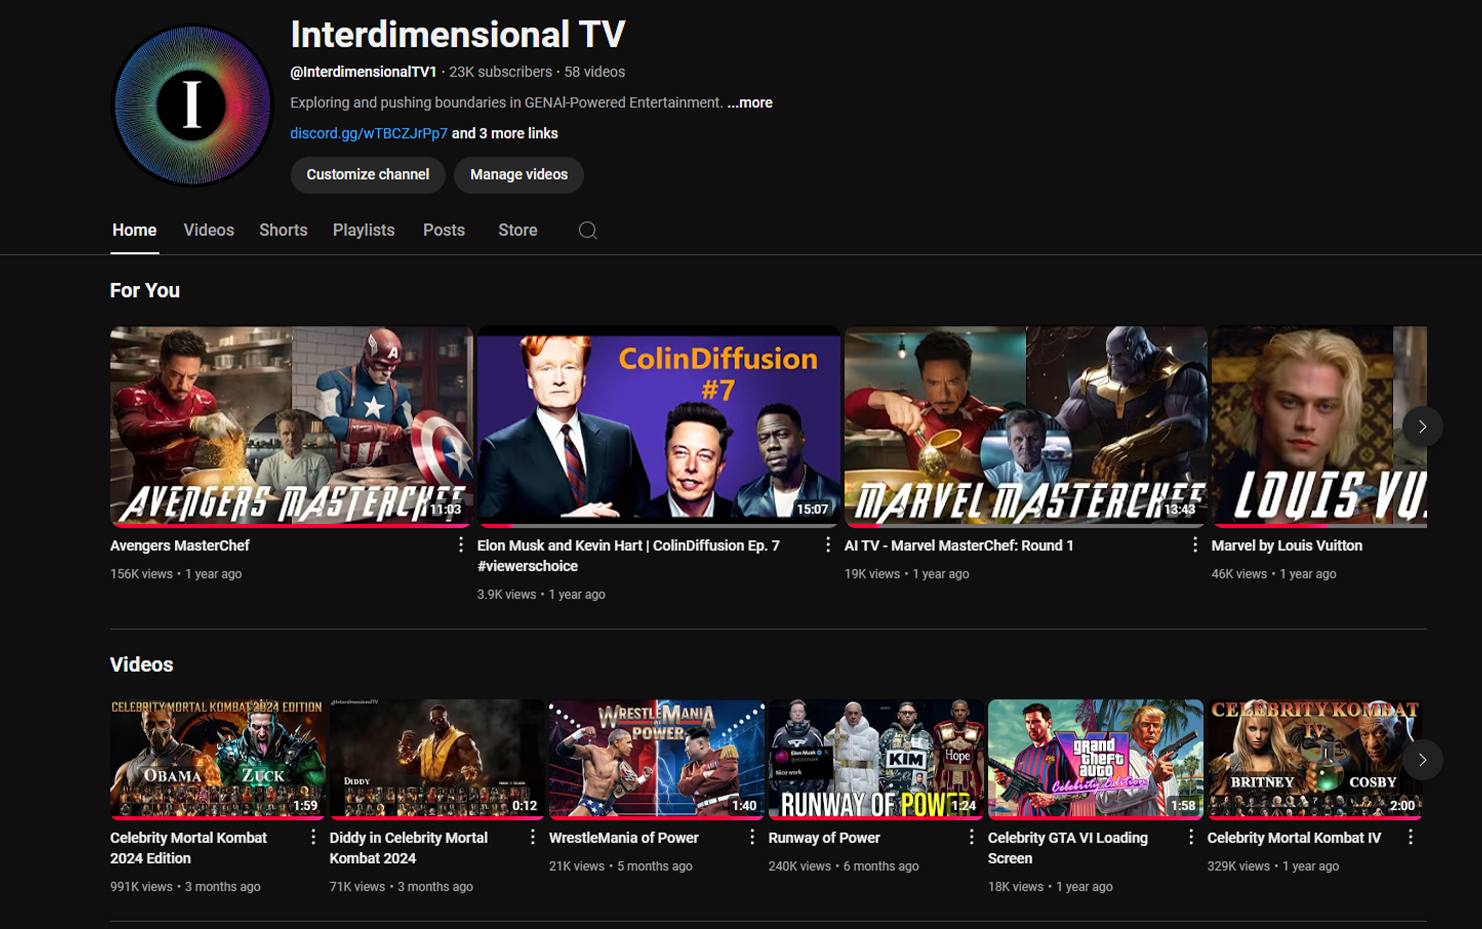
Task: Switch to the Videos tab
Action: [x=208, y=230]
